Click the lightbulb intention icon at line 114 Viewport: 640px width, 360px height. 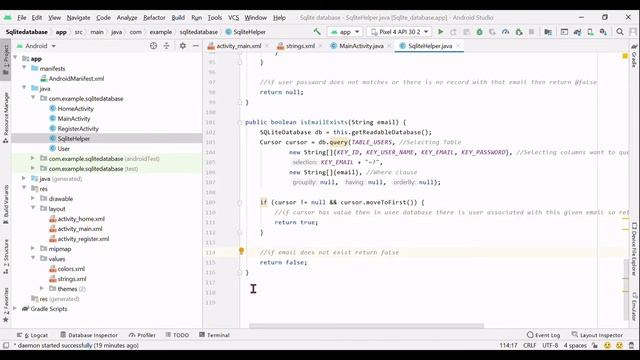point(241,251)
